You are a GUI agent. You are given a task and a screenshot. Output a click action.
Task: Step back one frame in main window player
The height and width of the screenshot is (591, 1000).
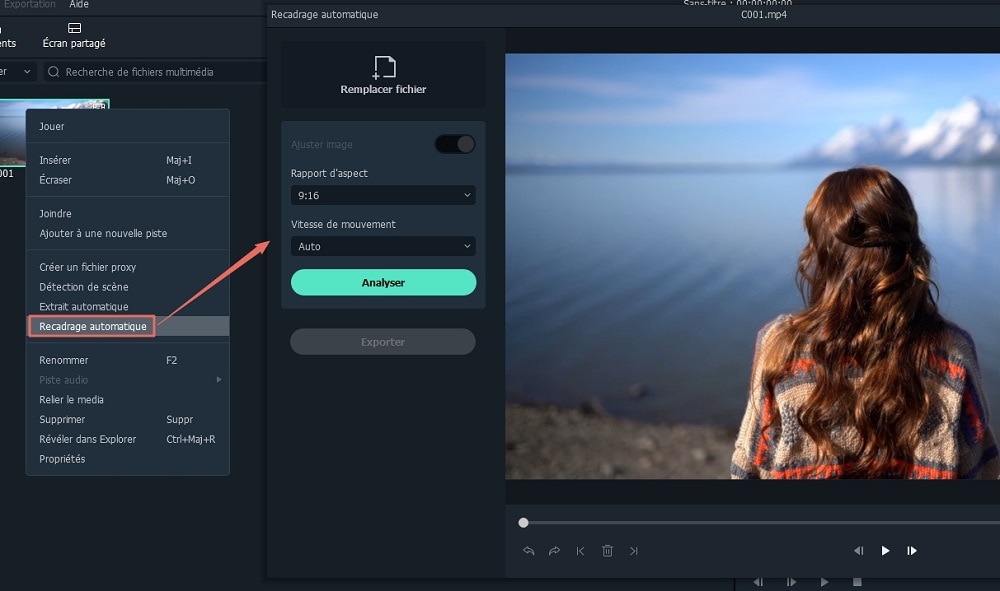758,582
